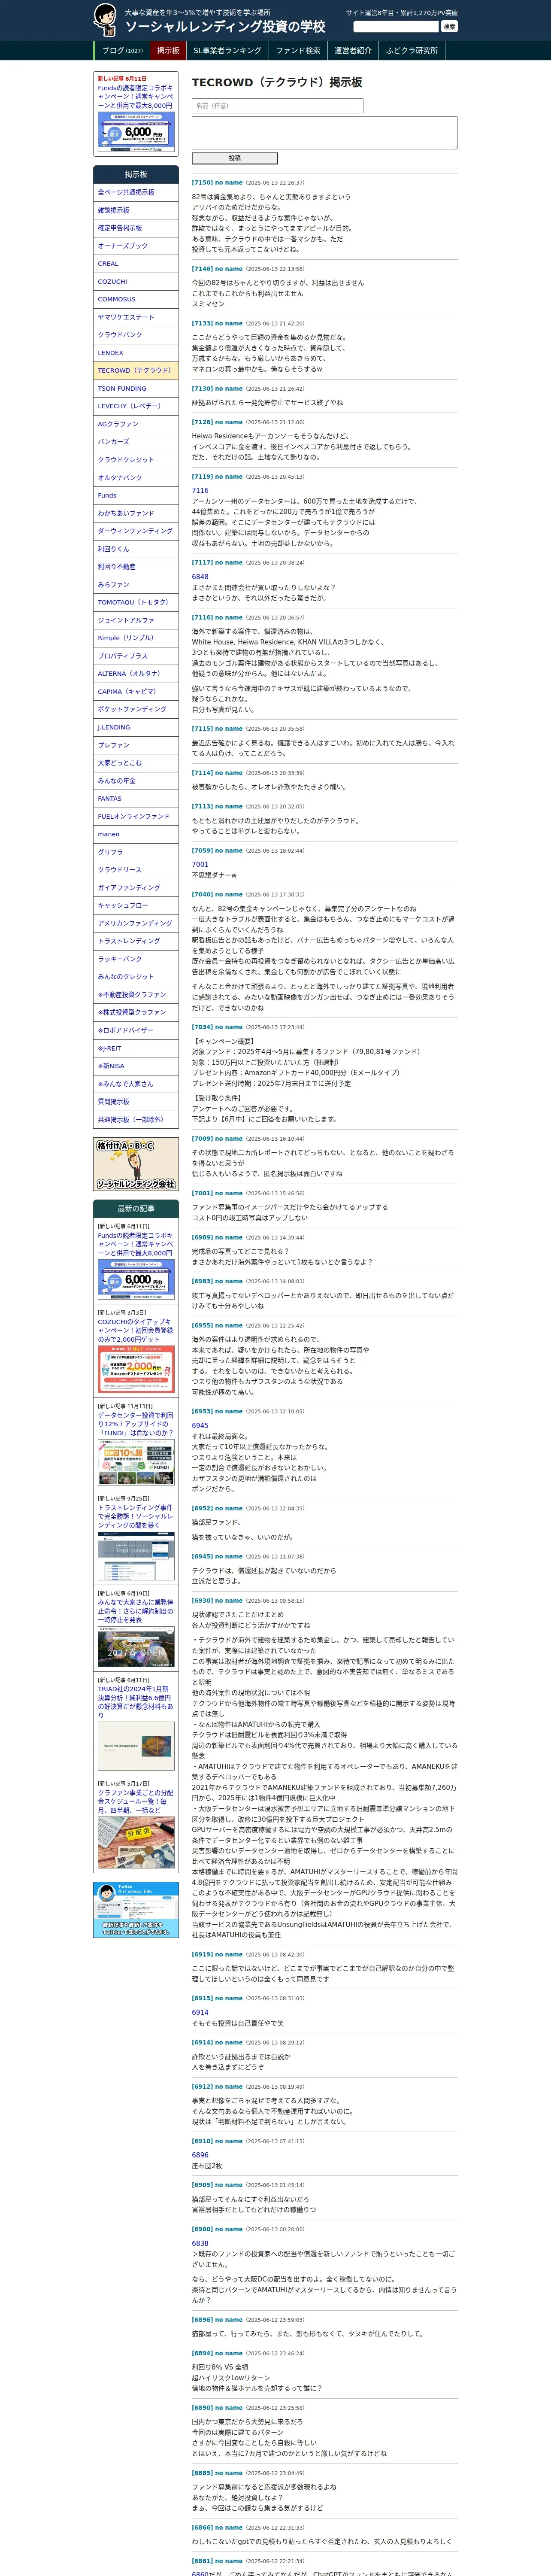Image resolution: width=551 pixels, height=2576 pixels.
Task: Open 全ページ共通掲示板 in sidebar
Action: 136,192
